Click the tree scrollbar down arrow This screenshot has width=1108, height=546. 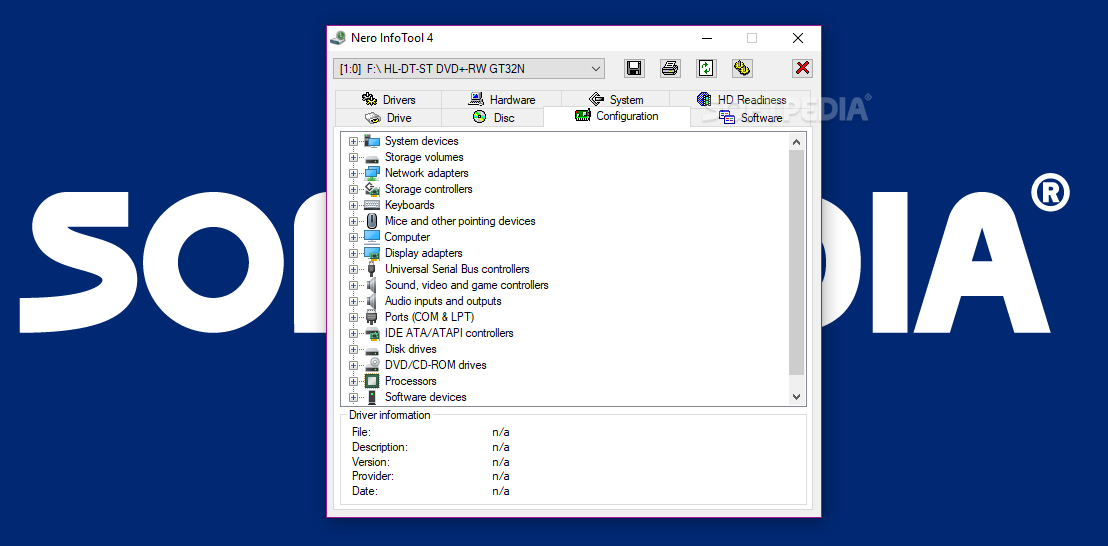[796, 397]
